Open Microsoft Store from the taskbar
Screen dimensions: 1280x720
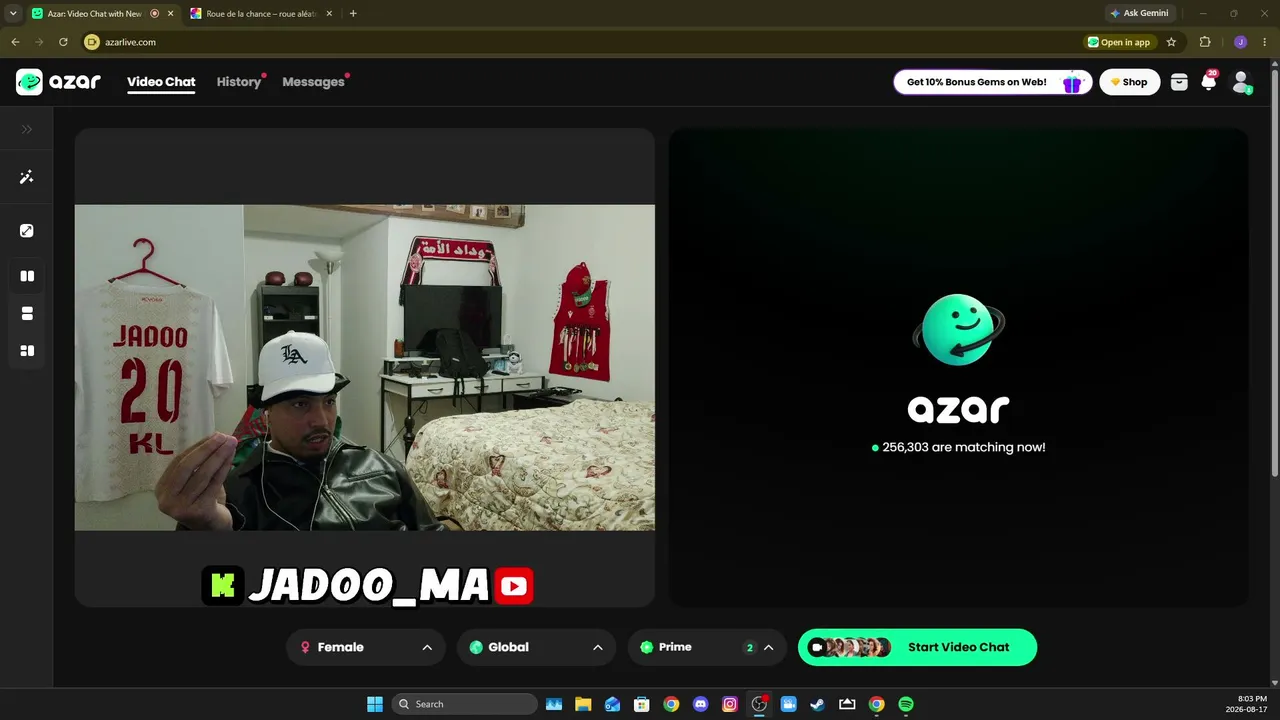pyautogui.click(x=642, y=704)
